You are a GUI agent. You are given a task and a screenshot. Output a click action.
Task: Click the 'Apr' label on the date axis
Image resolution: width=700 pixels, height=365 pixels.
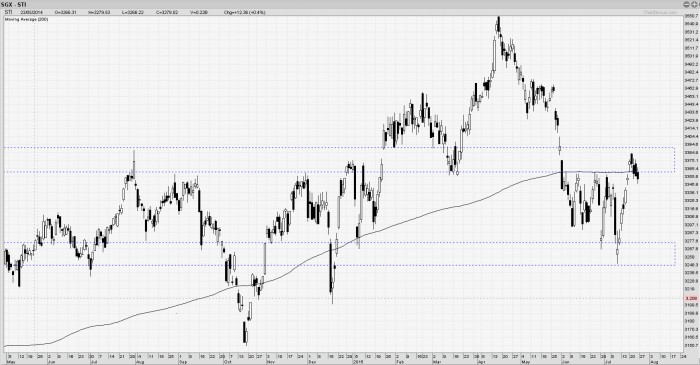(482, 362)
